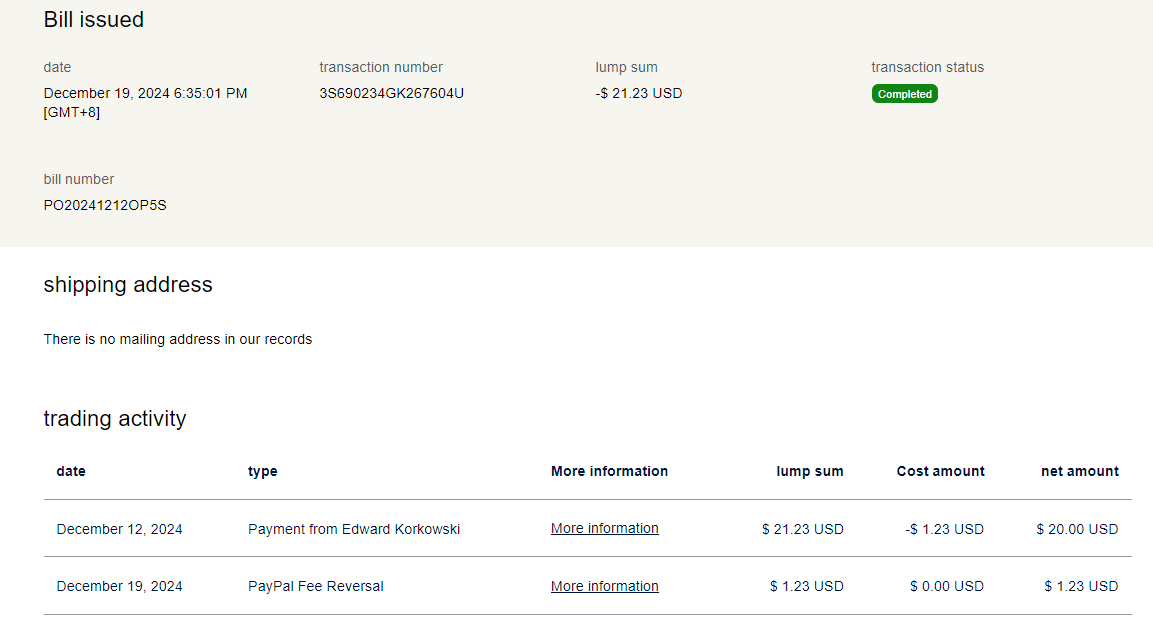Screen dimensions: 1153x620
Task: Click the Cost amount column header
Action: [940, 471]
